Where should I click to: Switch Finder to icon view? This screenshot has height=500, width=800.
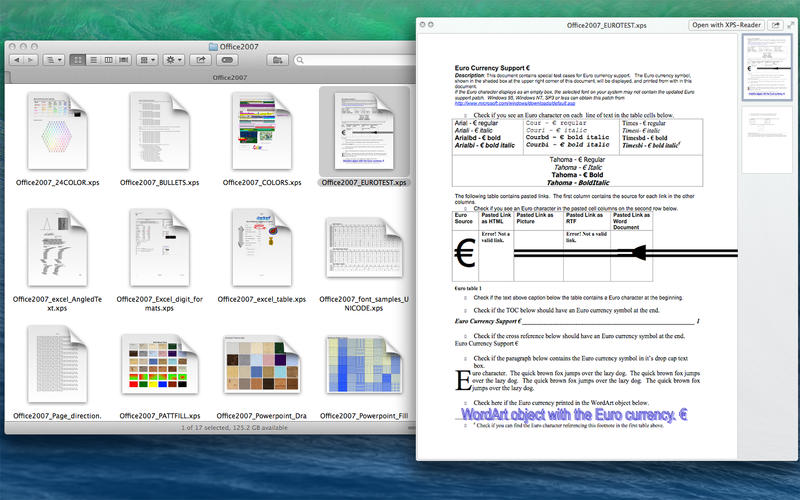click(x=78, y=60)
